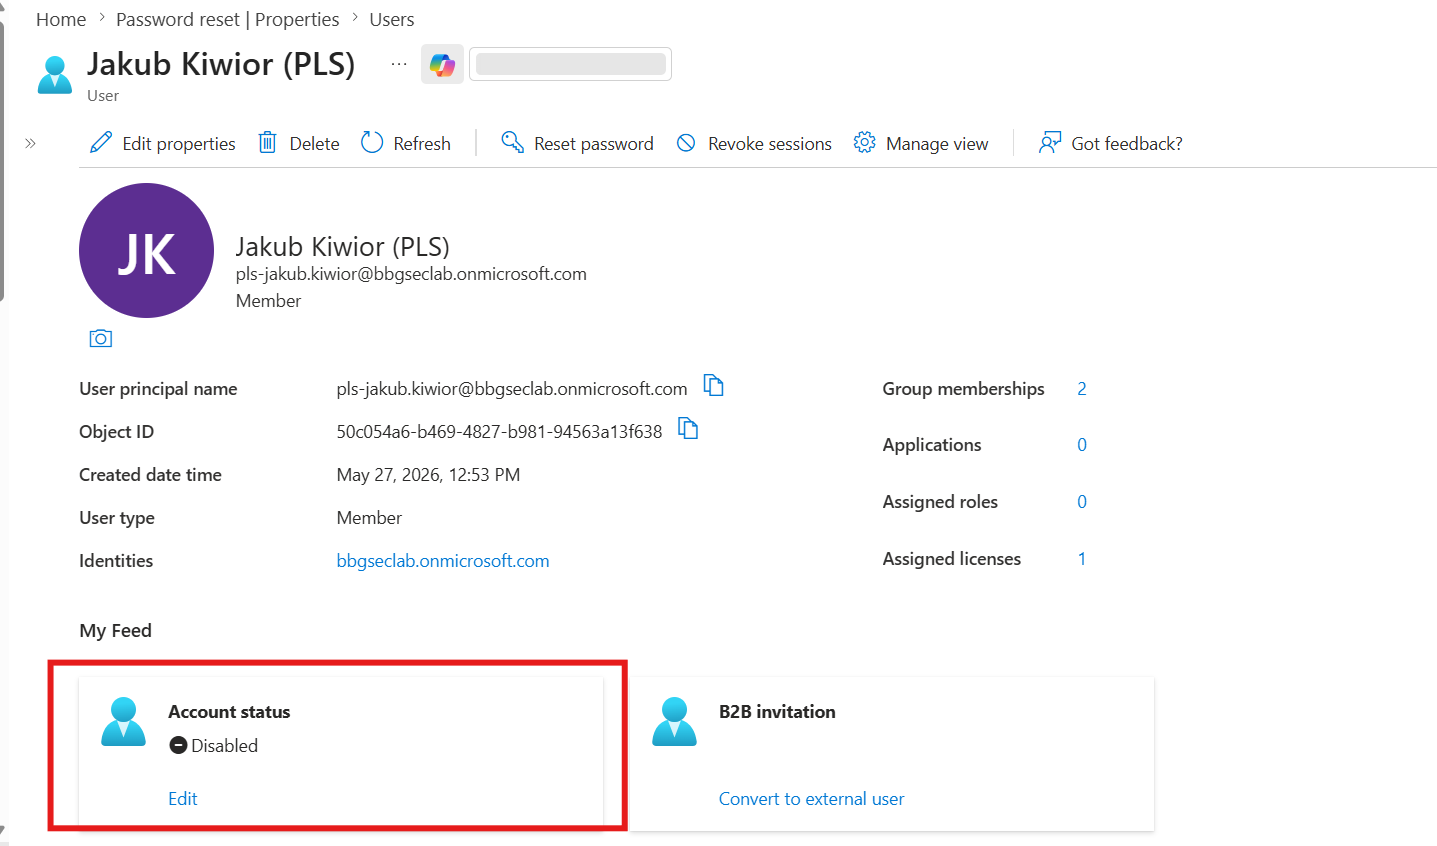This screenshot has height=846, width=1437.
Task: Click Got feedback? command
Action: point(1127,144)
